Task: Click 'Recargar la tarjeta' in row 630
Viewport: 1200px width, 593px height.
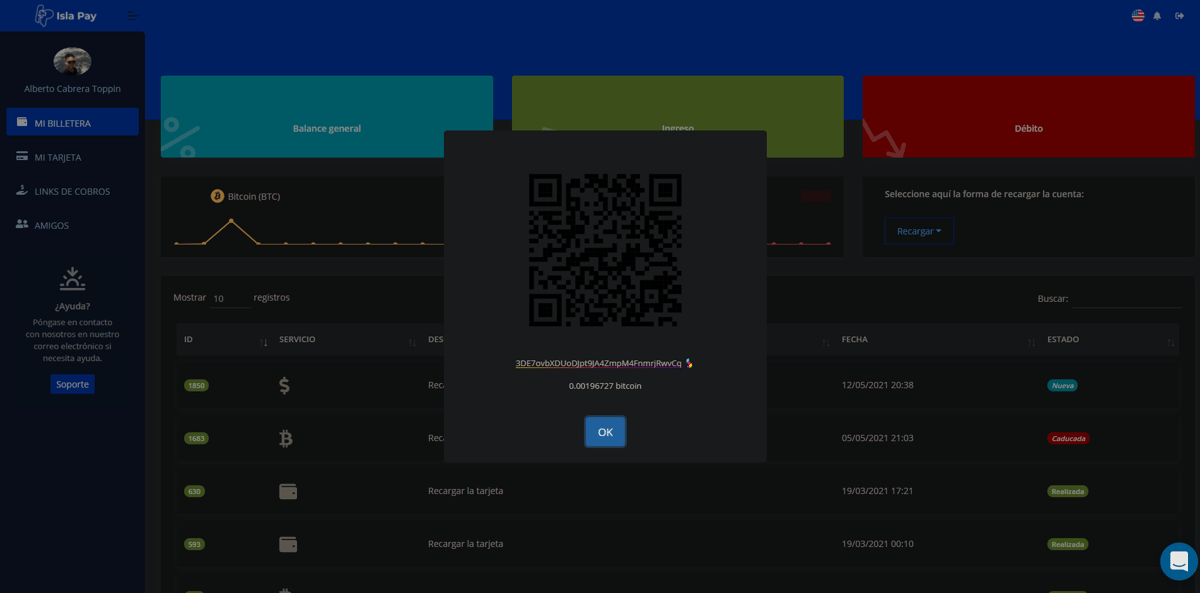Action: [x=465, y=491]
